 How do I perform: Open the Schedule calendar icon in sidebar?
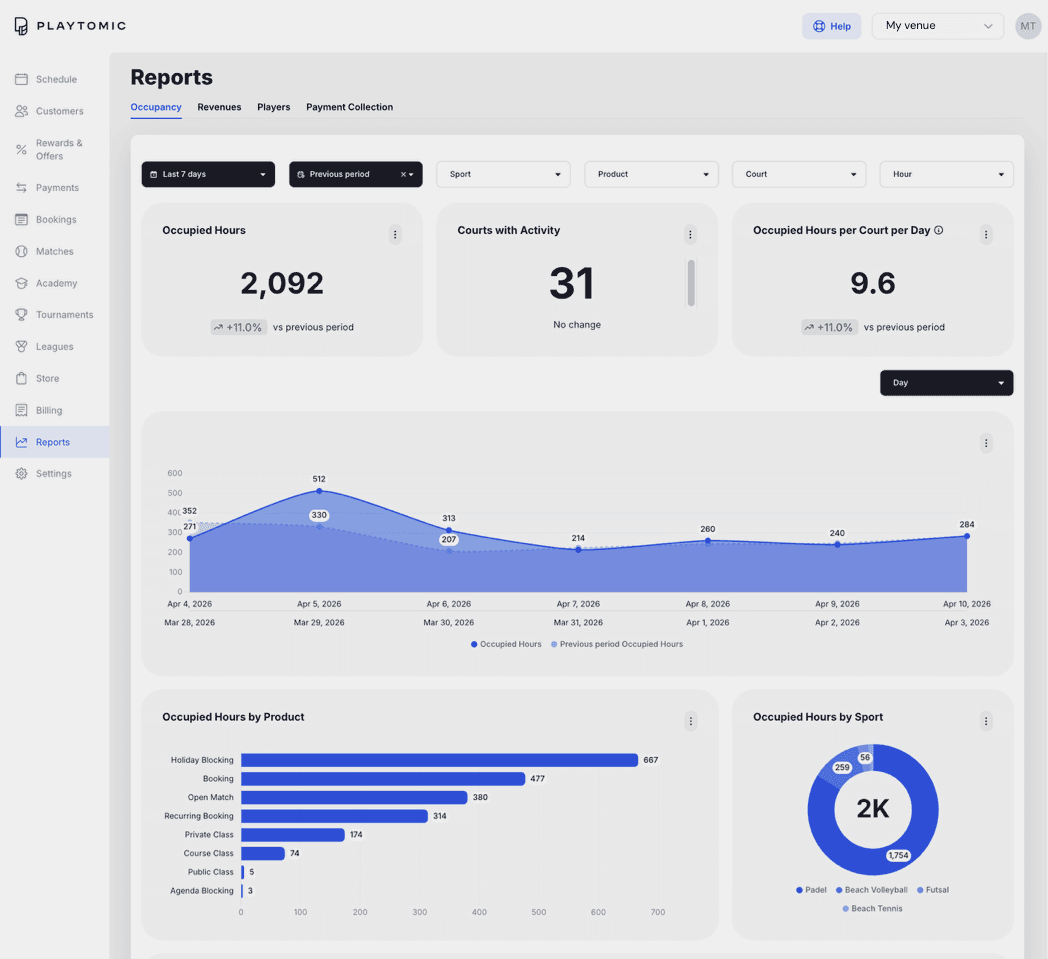pyautogui.click(x=21, y=79)
